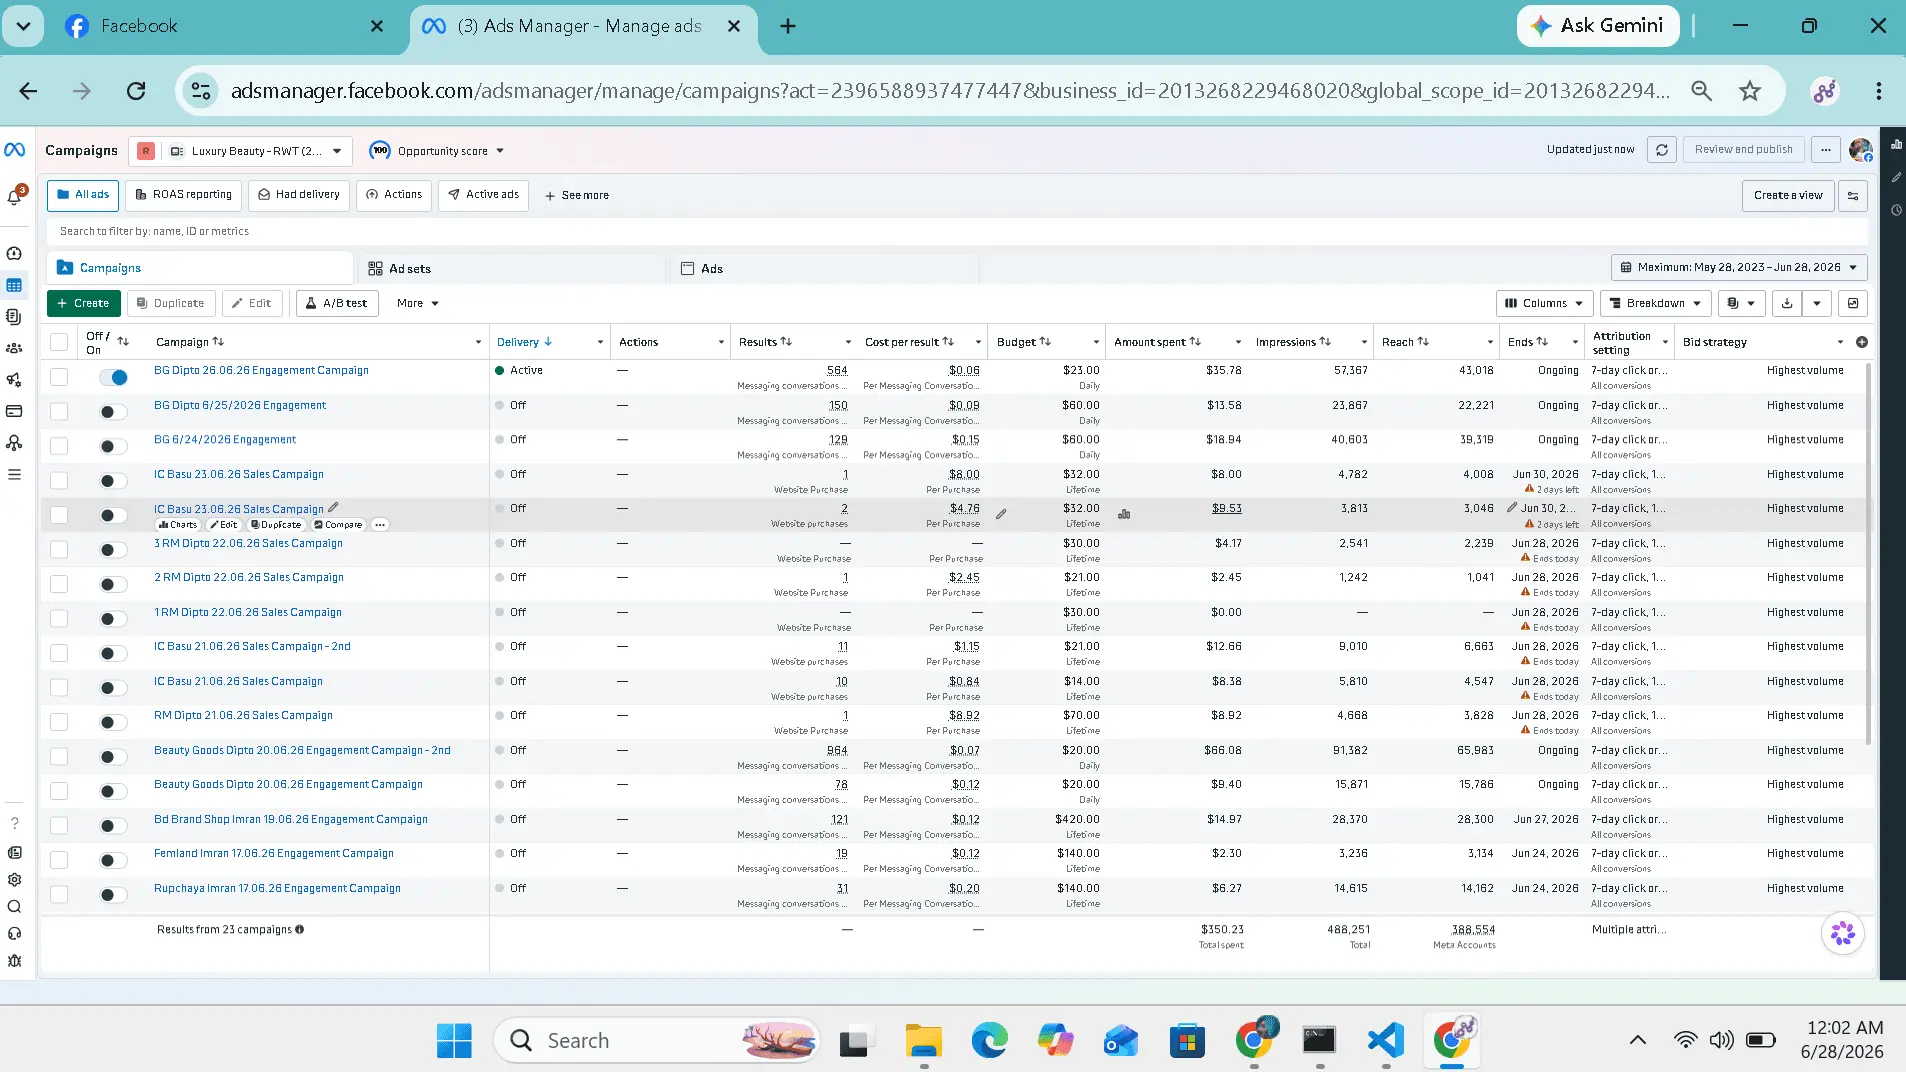Tick the select-all checkbox in the table header
The width and height of the screenshot is (1906, 1072).
pos(59,342)
